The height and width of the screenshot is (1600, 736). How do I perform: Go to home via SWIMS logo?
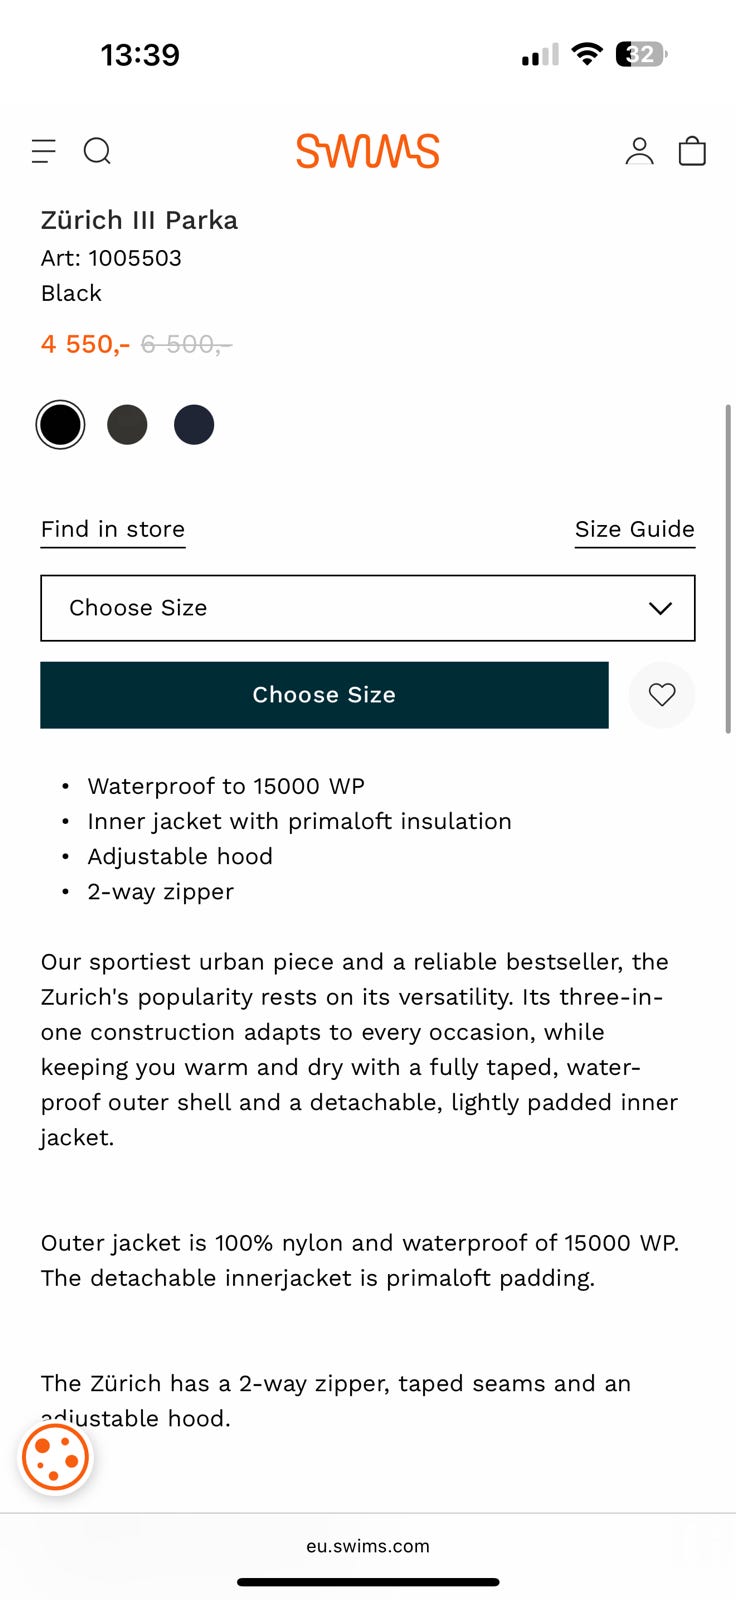(367, 151)
